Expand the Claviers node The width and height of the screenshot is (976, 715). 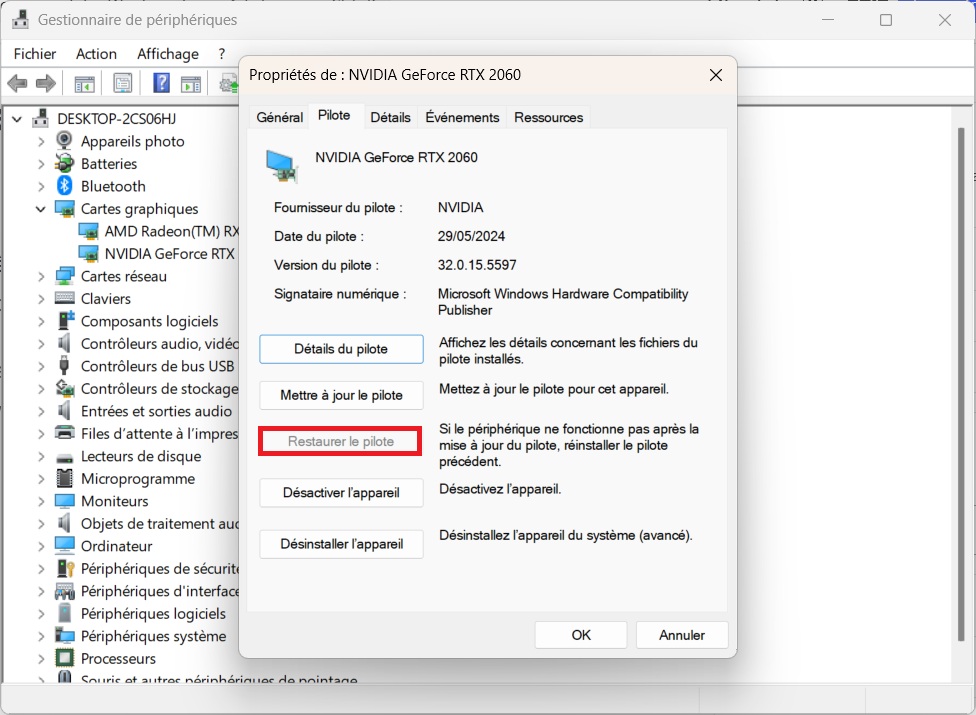(x=41, y=299)
